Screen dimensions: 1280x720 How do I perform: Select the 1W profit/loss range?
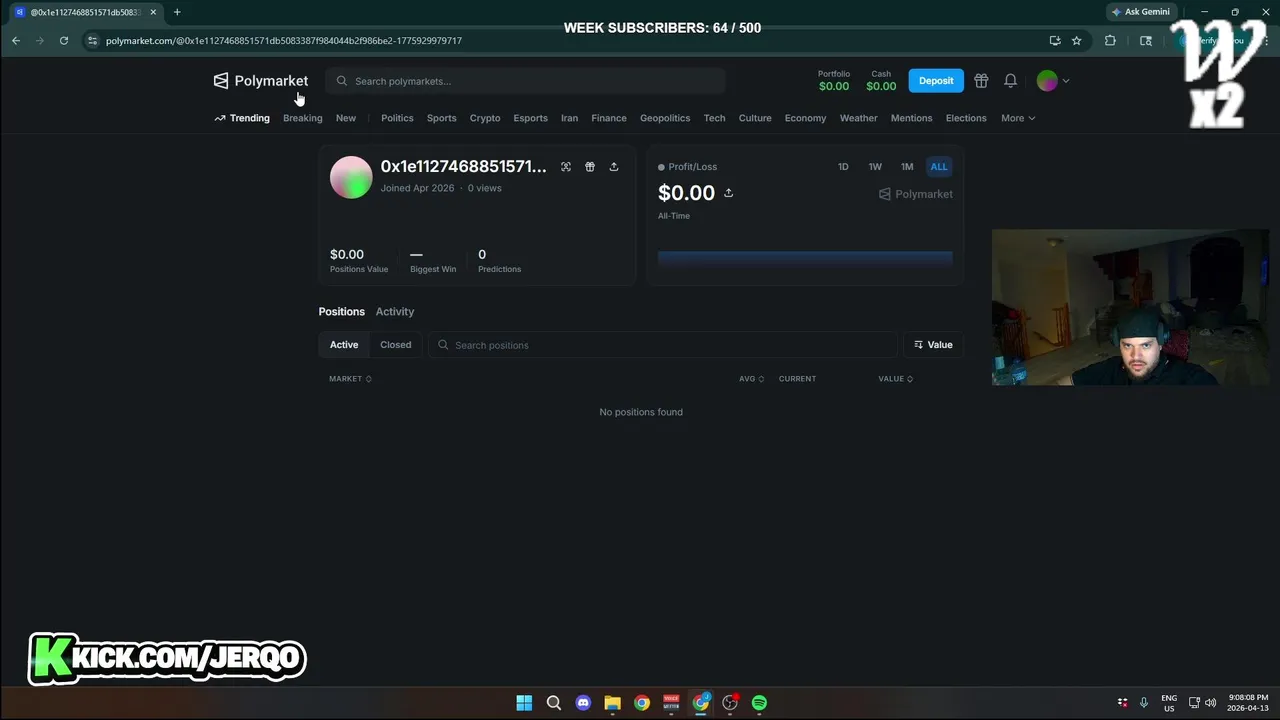(875, 167)
